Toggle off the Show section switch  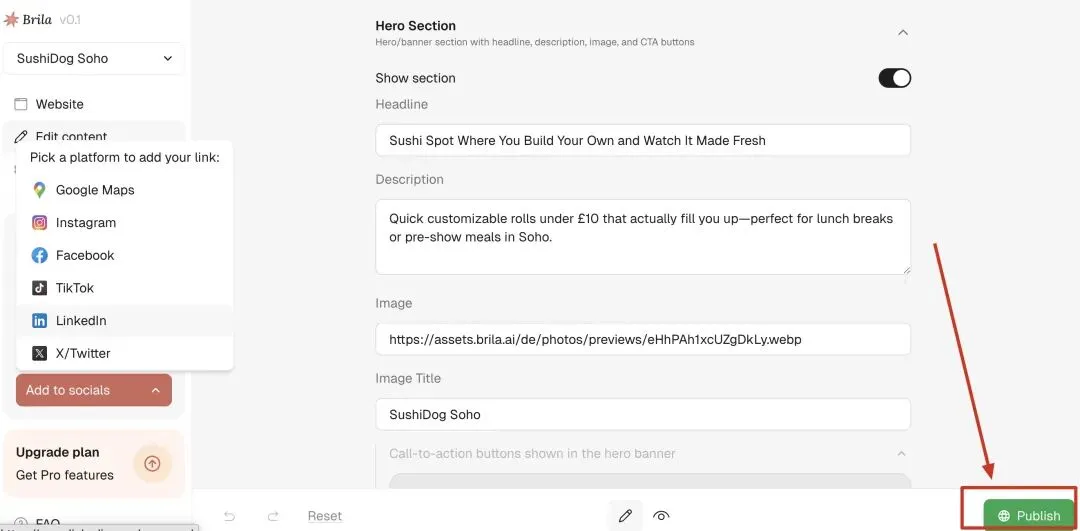[x=894, y=78]
